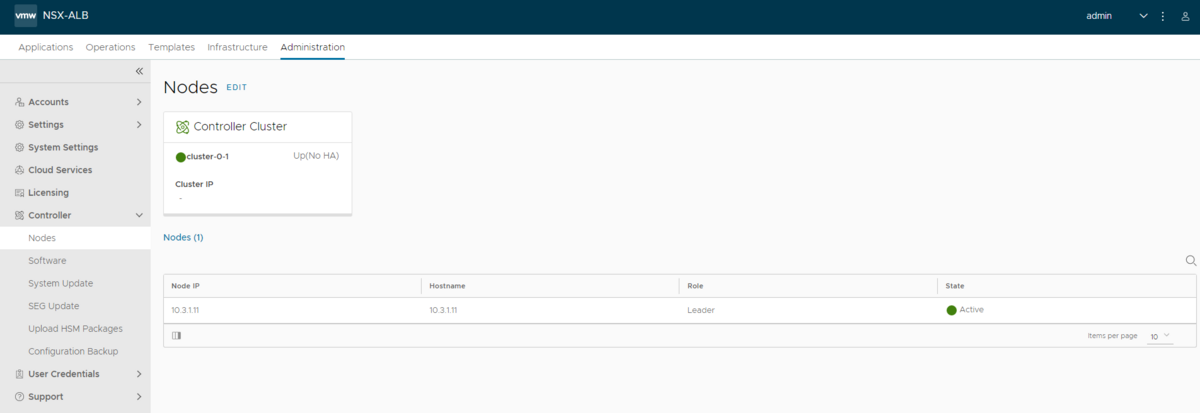Expand the Support menu chevron
The image size is (1200, 413).
coord(139,397)
